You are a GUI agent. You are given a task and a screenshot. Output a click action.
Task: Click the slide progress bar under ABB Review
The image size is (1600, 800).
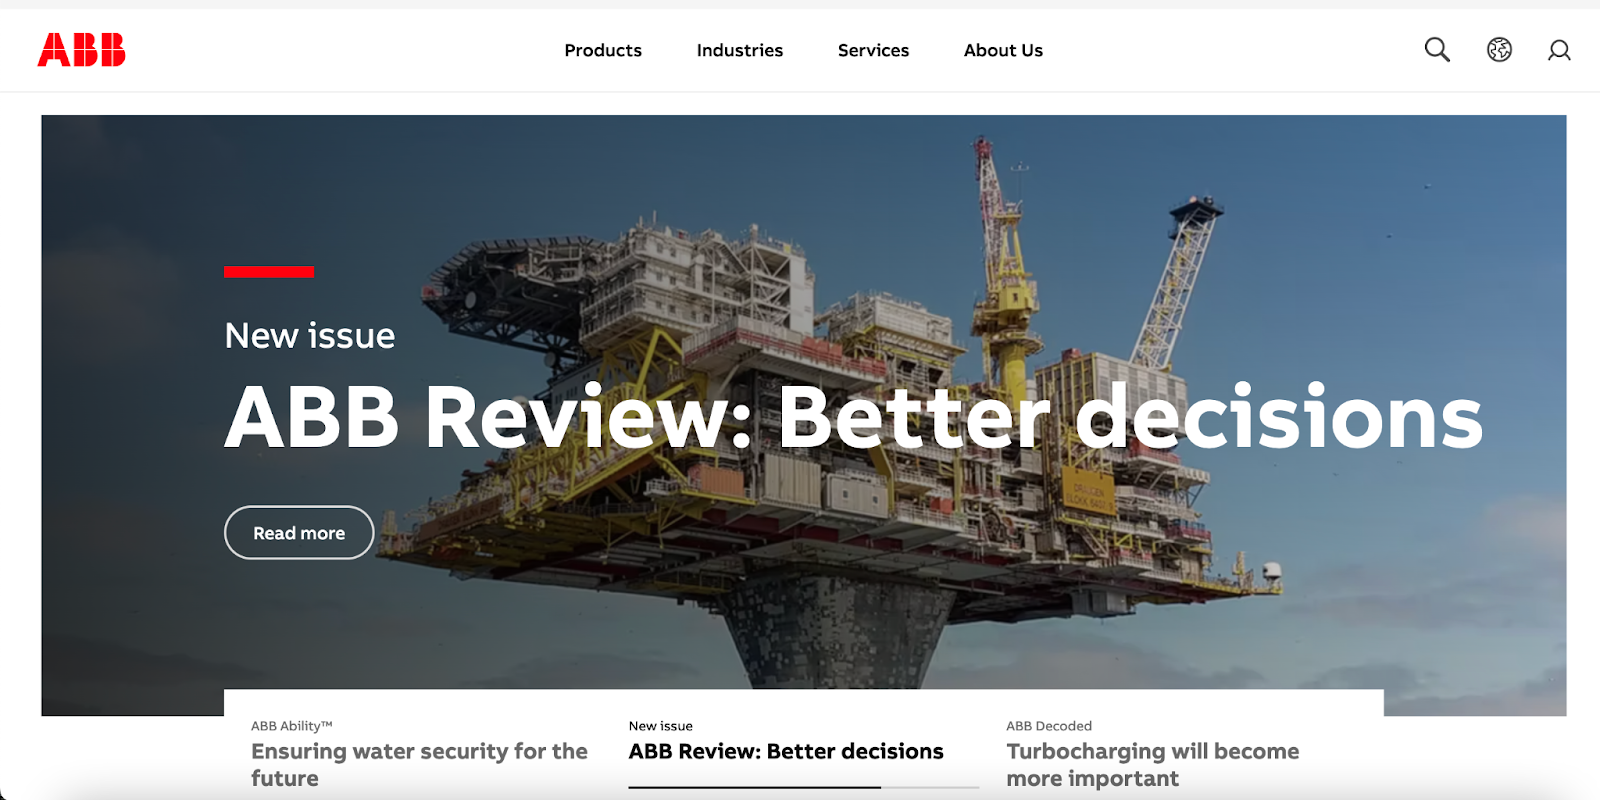pyautogui.click(x=804, y=787)
